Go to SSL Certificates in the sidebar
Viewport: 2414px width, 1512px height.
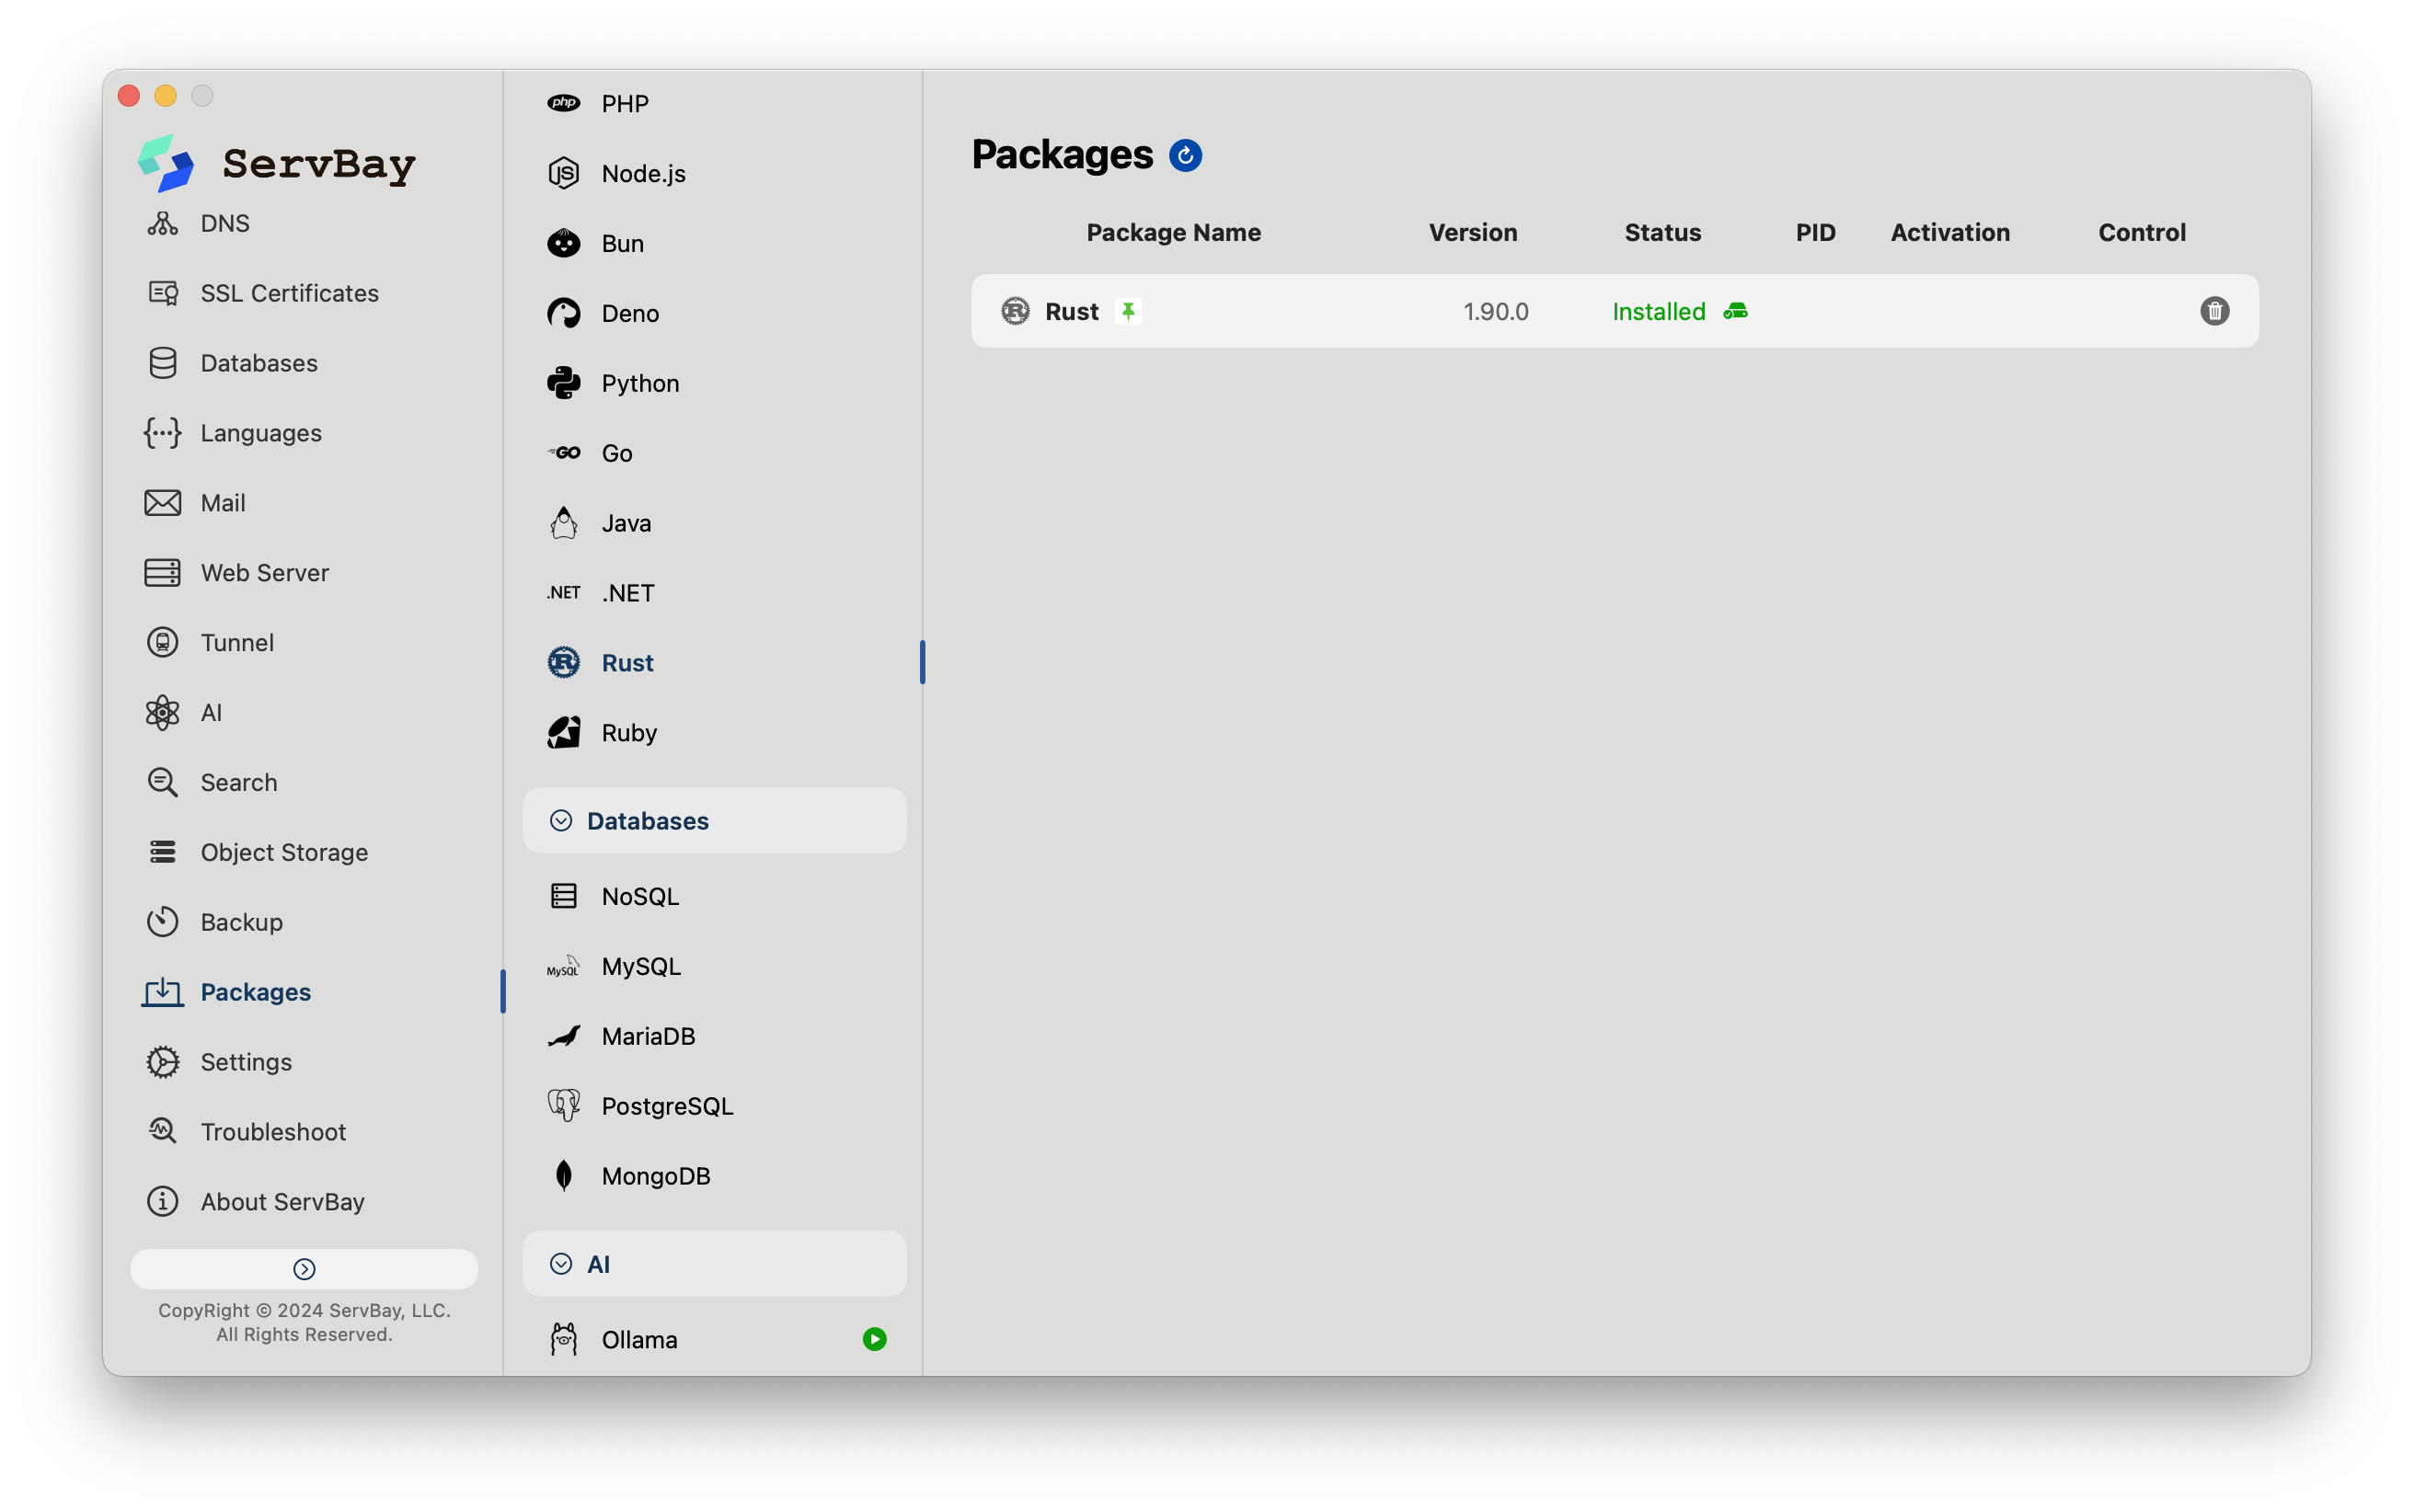pyautogui.click(x=289, y=293)
